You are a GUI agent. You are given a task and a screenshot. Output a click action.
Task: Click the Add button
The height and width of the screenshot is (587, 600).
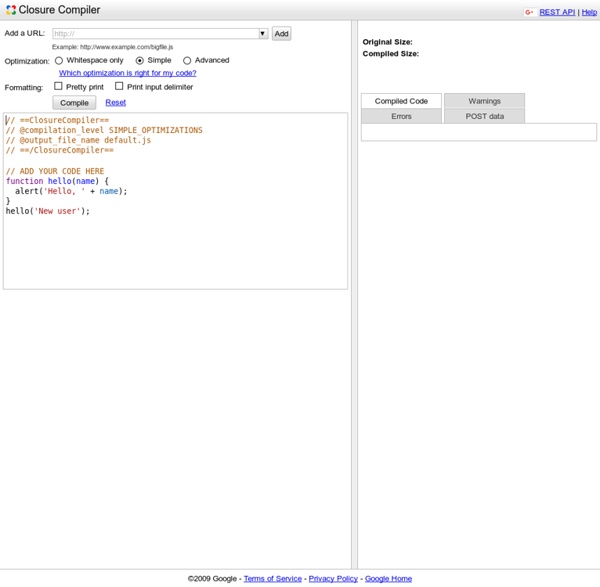click(281, 34)
